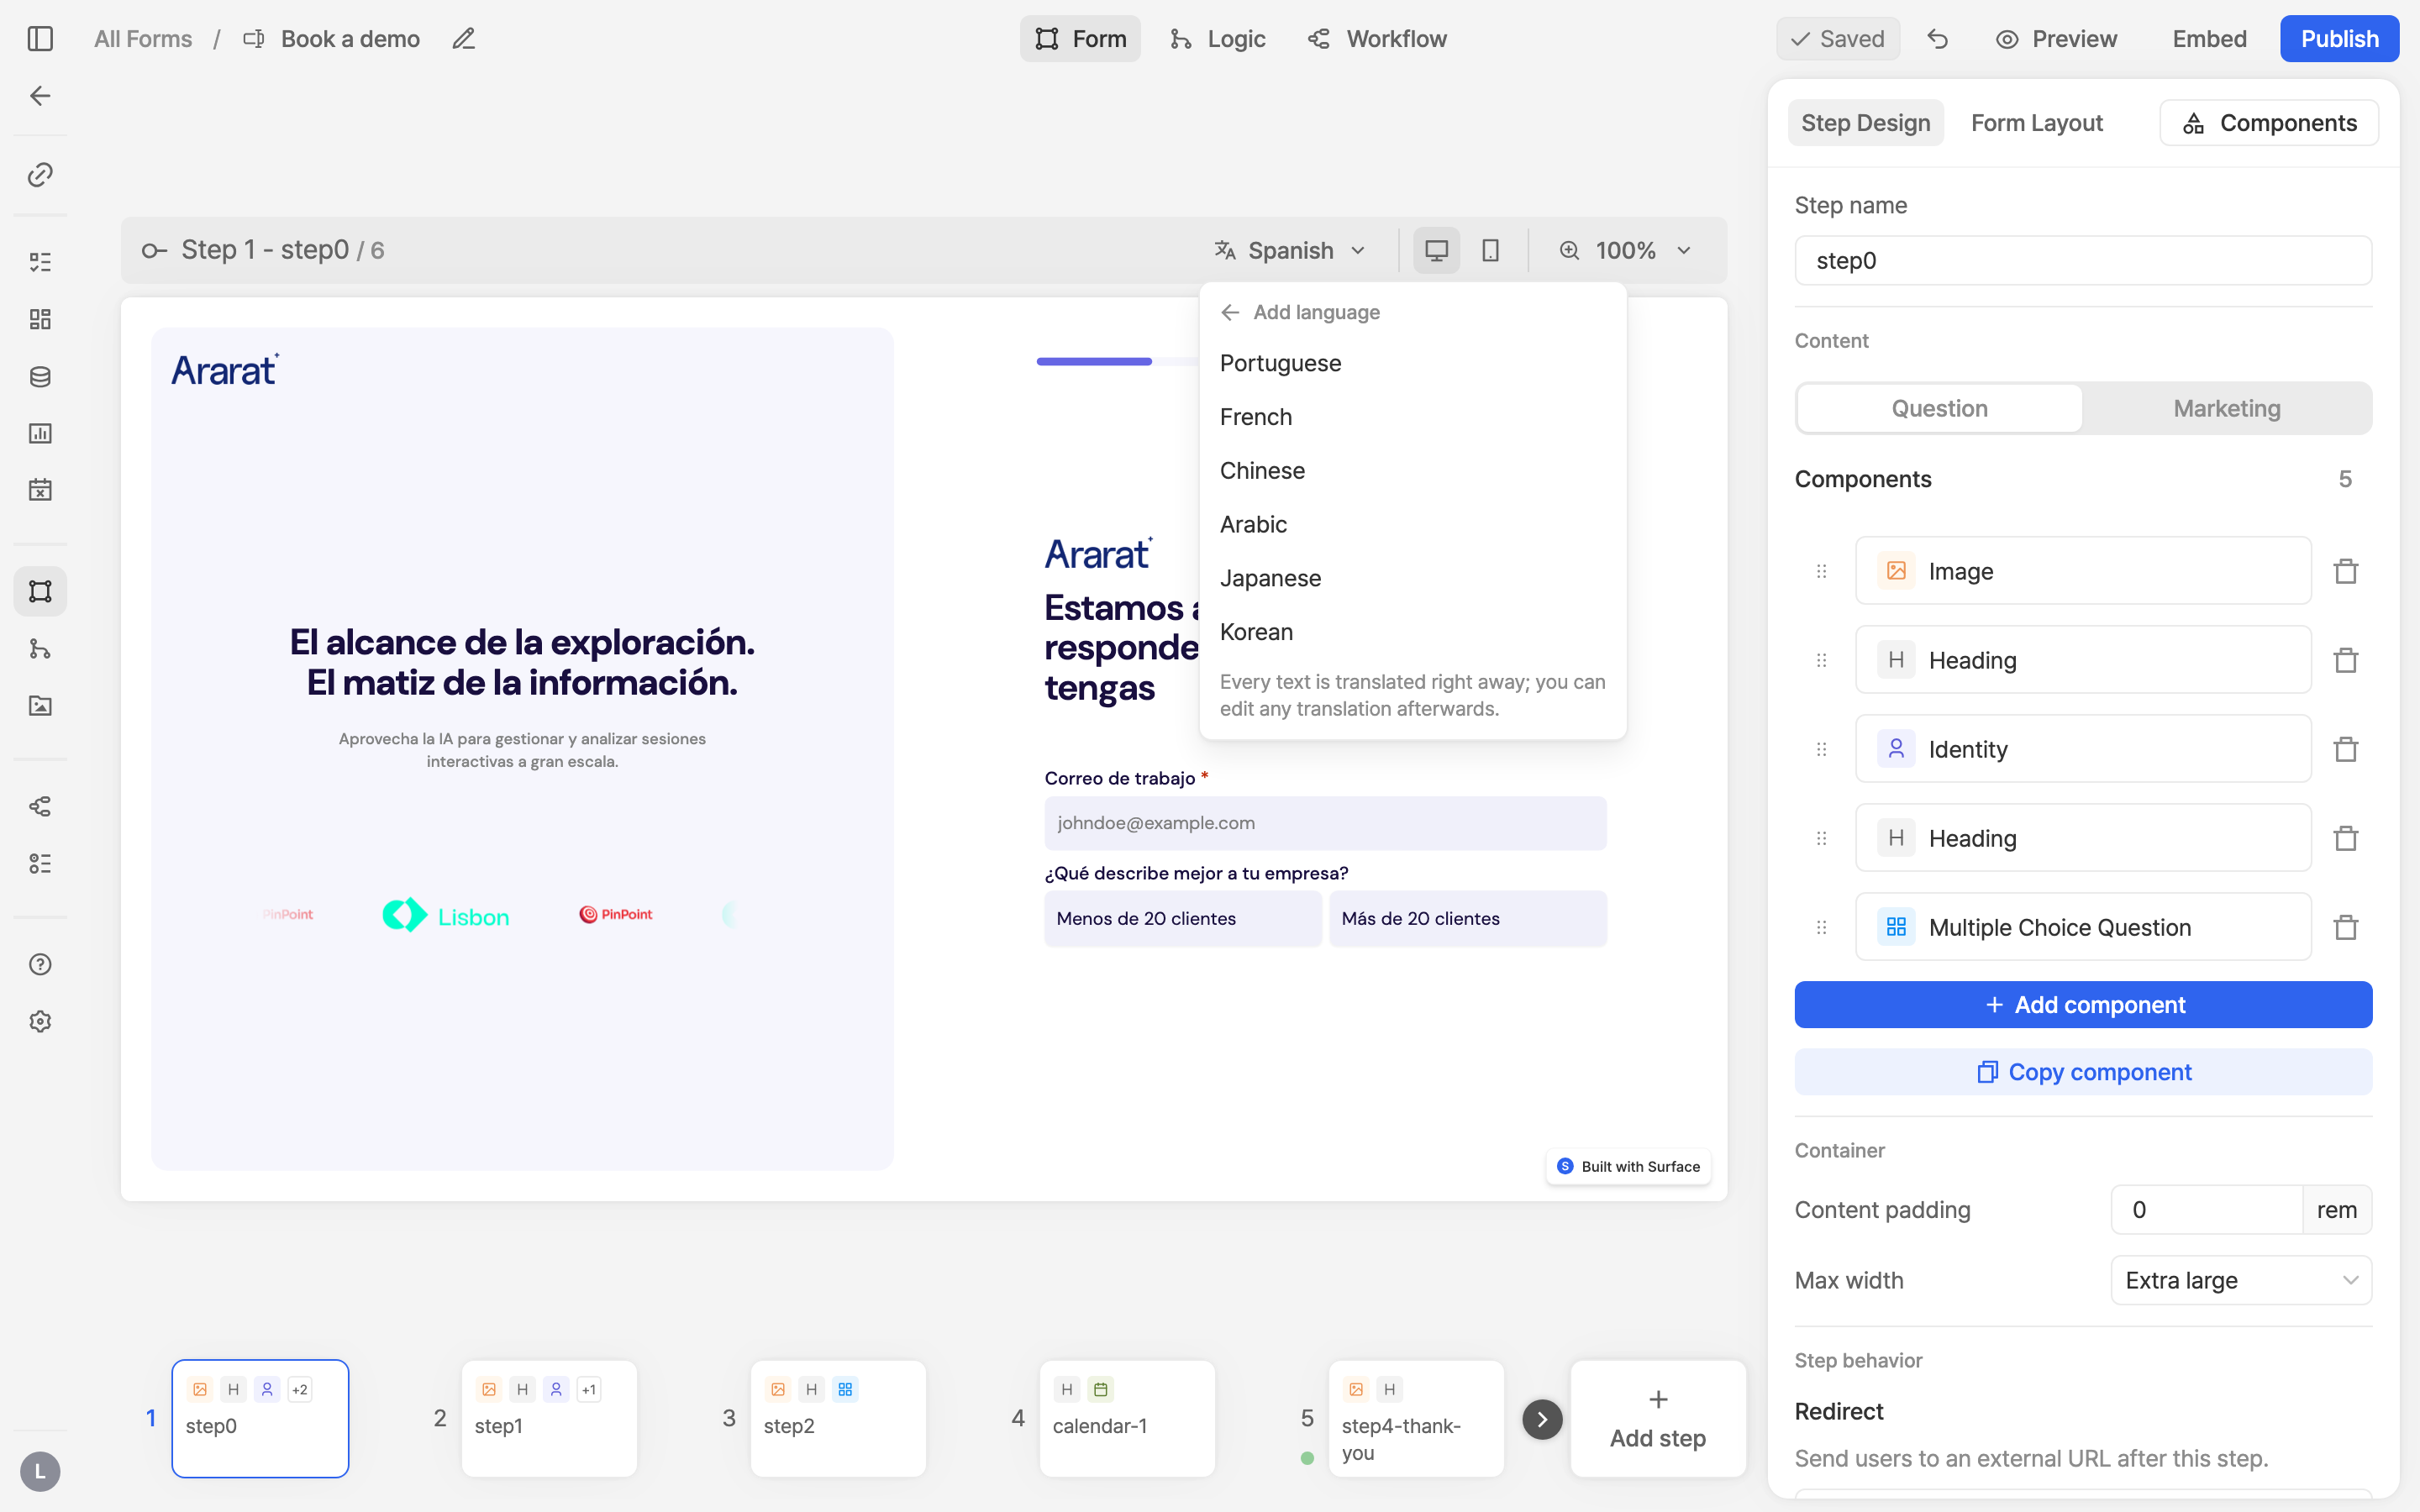The height and width of the screenshot is (1512, 2420).
Task: Click the work email input field
Action: pos(1325,823)
